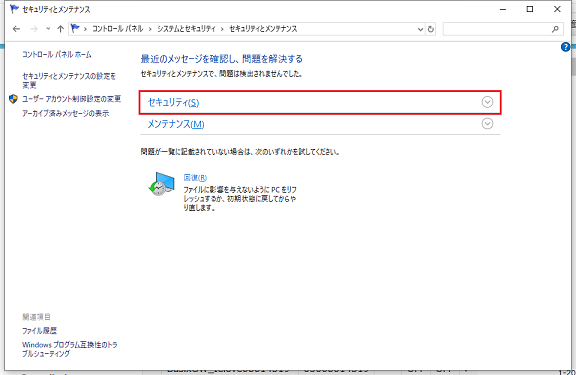Click the window title flag icon
Screen dimensions: 576x375
click(x=14, y=9)
